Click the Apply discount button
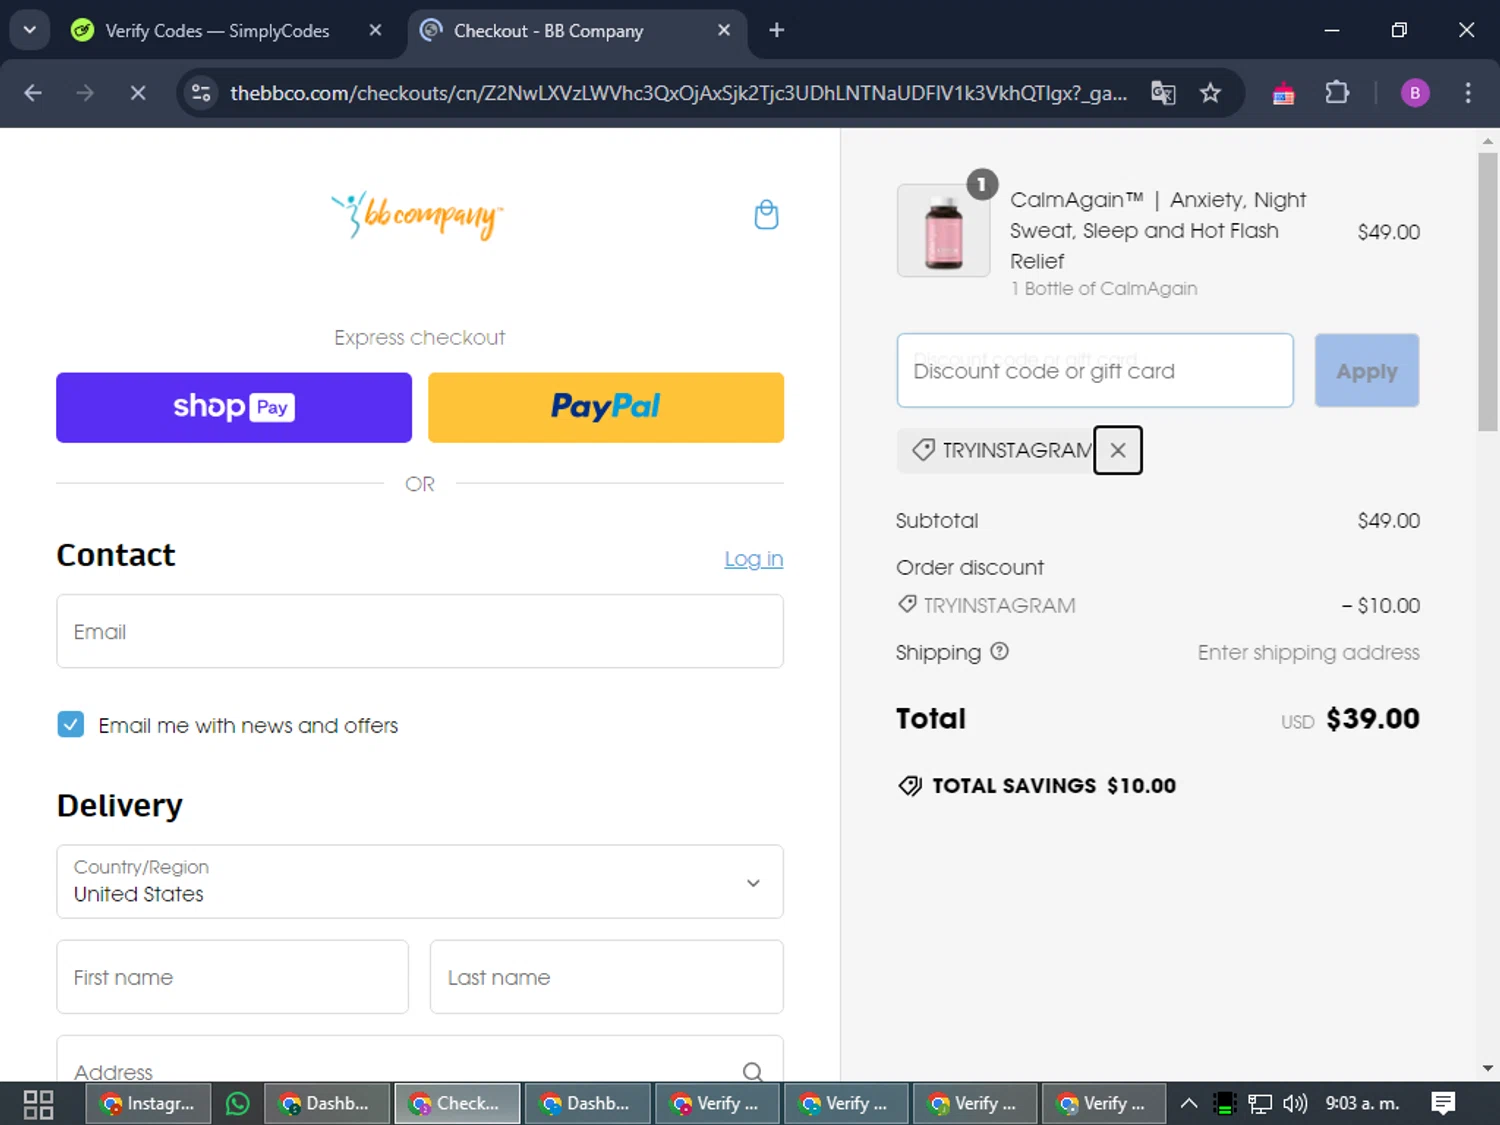This screenshot has width=1500, height=1125. click(x=1367, y=370)
